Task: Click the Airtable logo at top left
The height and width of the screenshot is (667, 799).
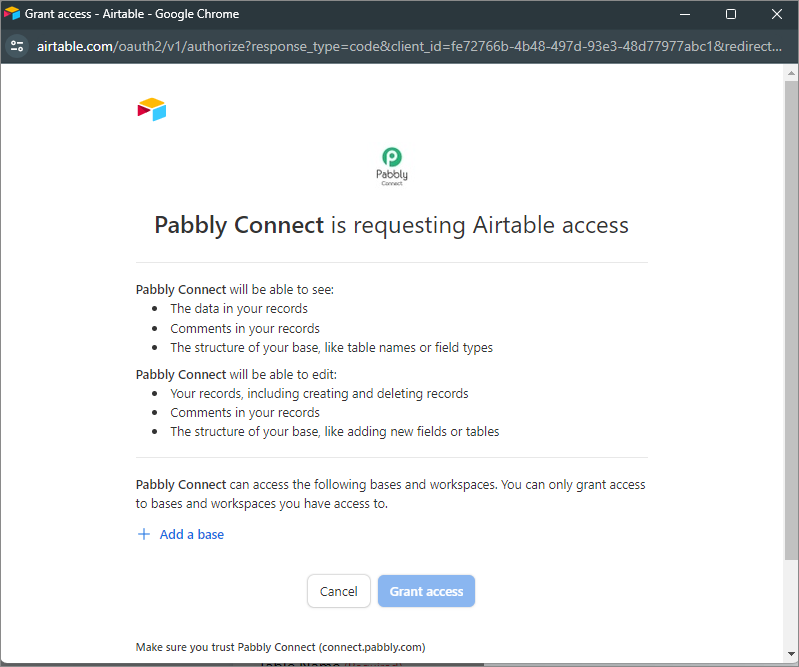Action: (152, 110)
